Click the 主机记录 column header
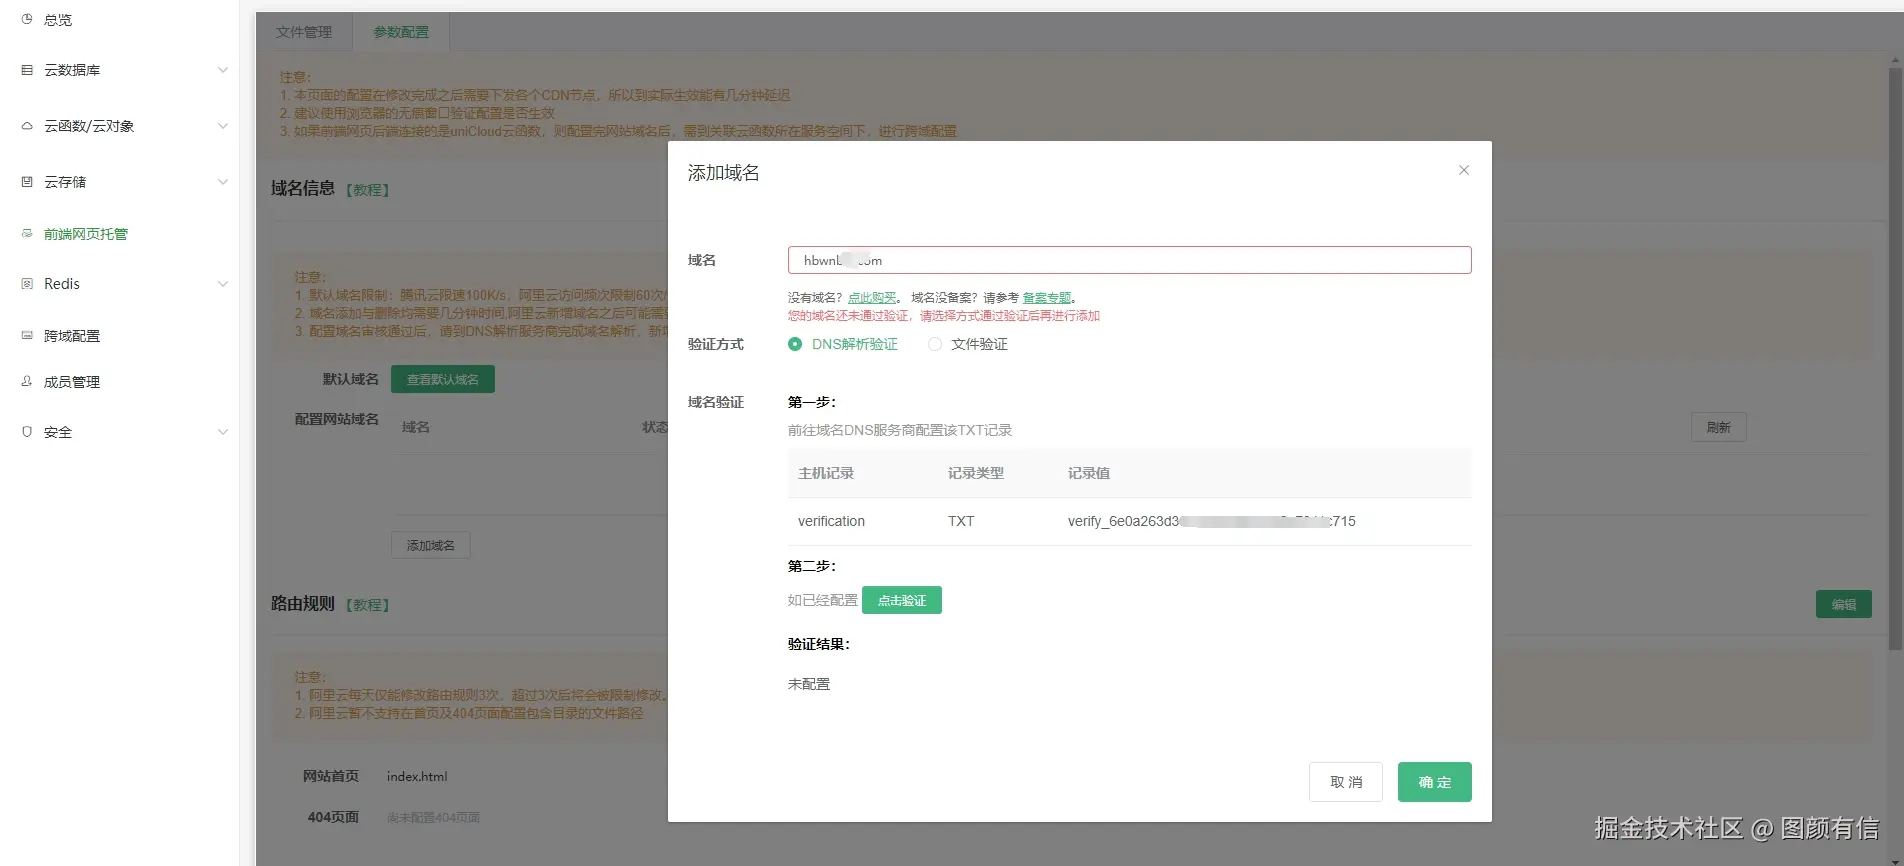 [x=826, y=473]
